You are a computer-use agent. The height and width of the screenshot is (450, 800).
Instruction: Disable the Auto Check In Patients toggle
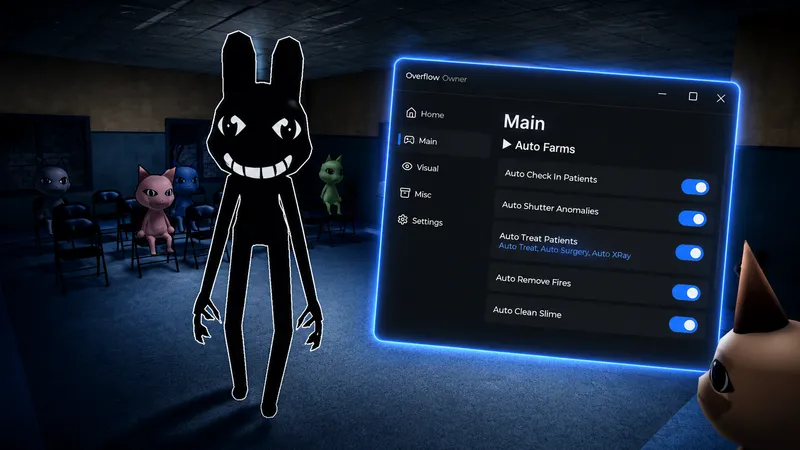[x=695, y=187]
